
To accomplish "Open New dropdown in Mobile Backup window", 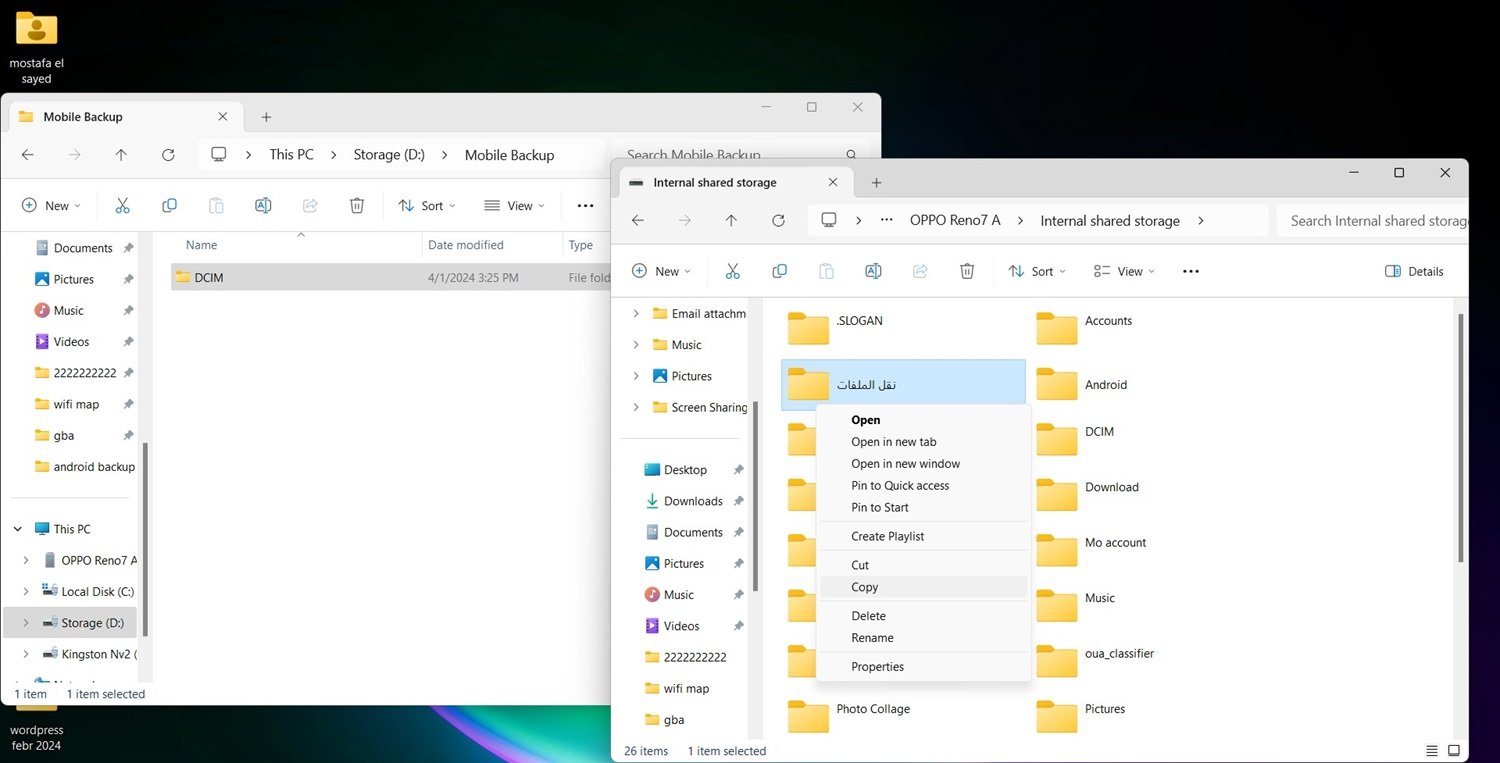I will [52, 205].
